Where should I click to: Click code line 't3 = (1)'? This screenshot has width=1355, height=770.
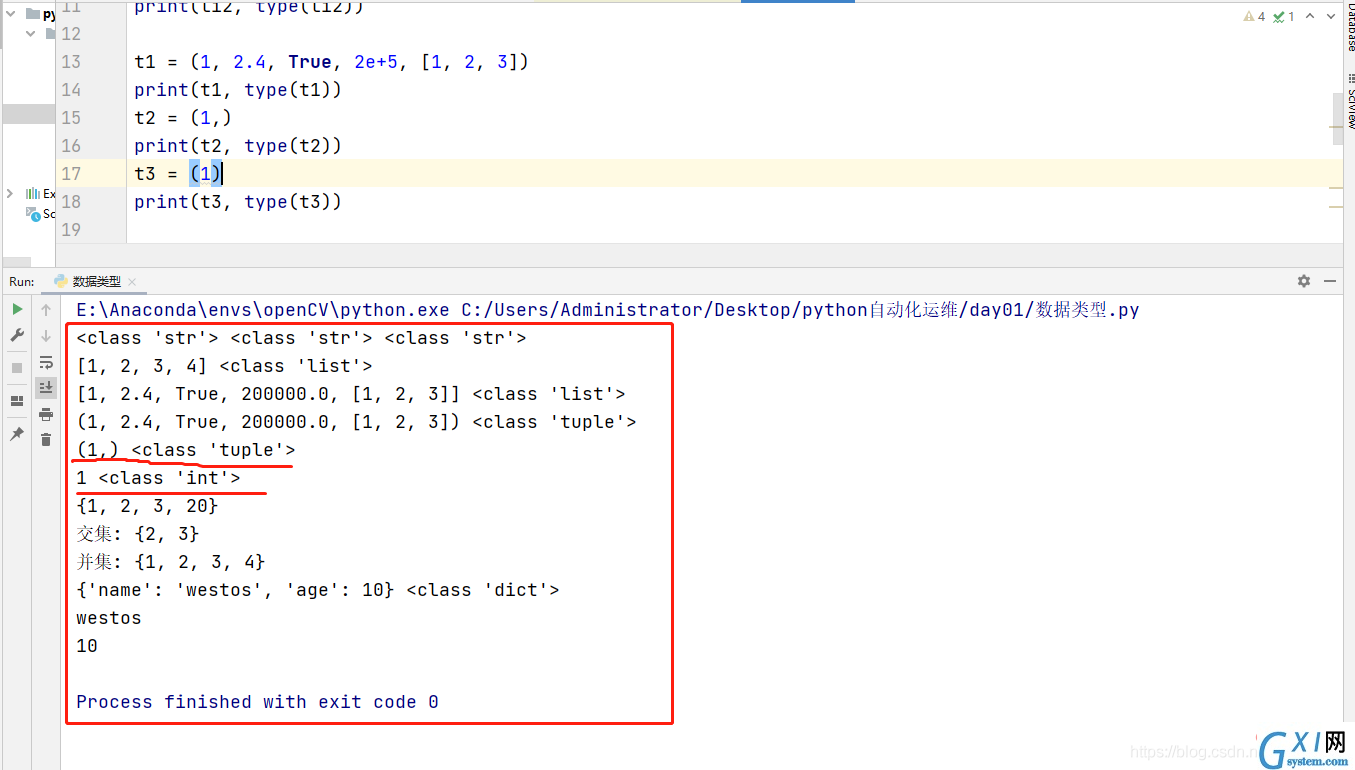coord(178,174)
